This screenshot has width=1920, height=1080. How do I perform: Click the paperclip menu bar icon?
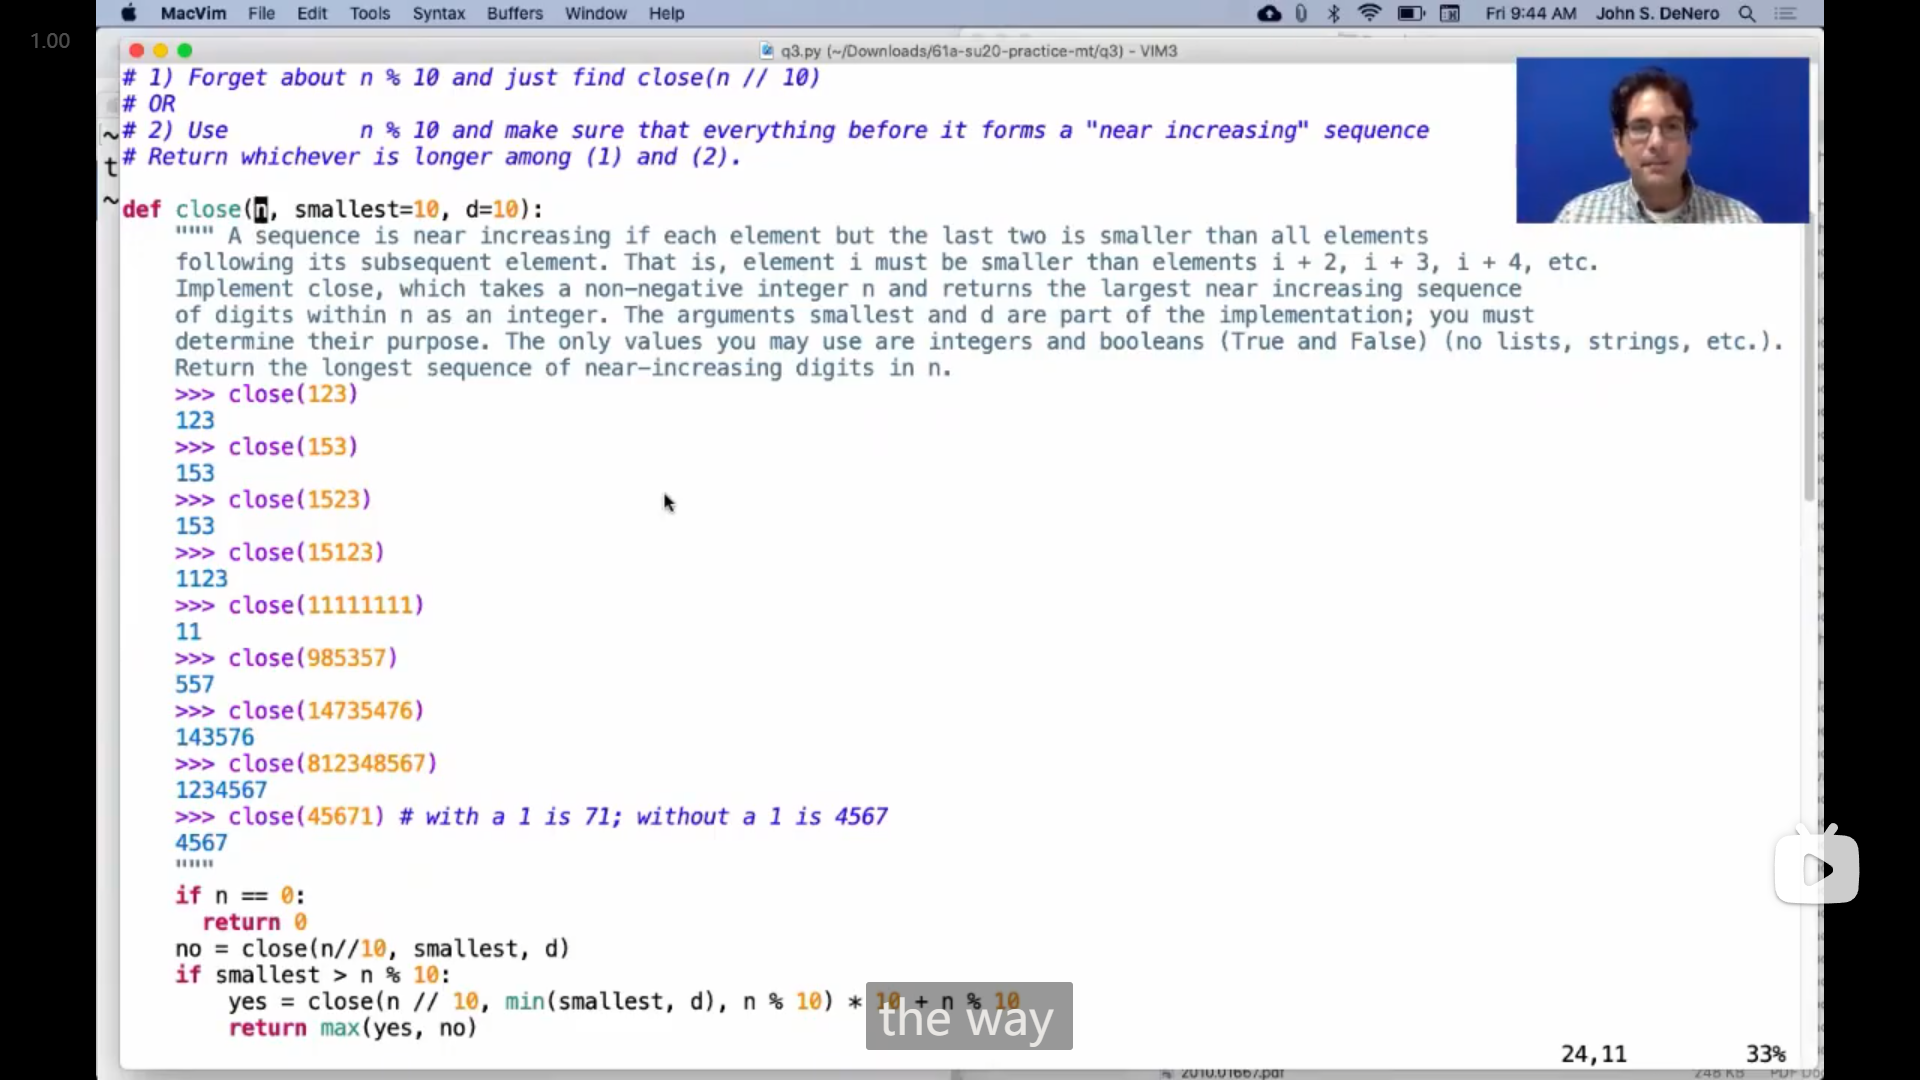(1301, 14)
